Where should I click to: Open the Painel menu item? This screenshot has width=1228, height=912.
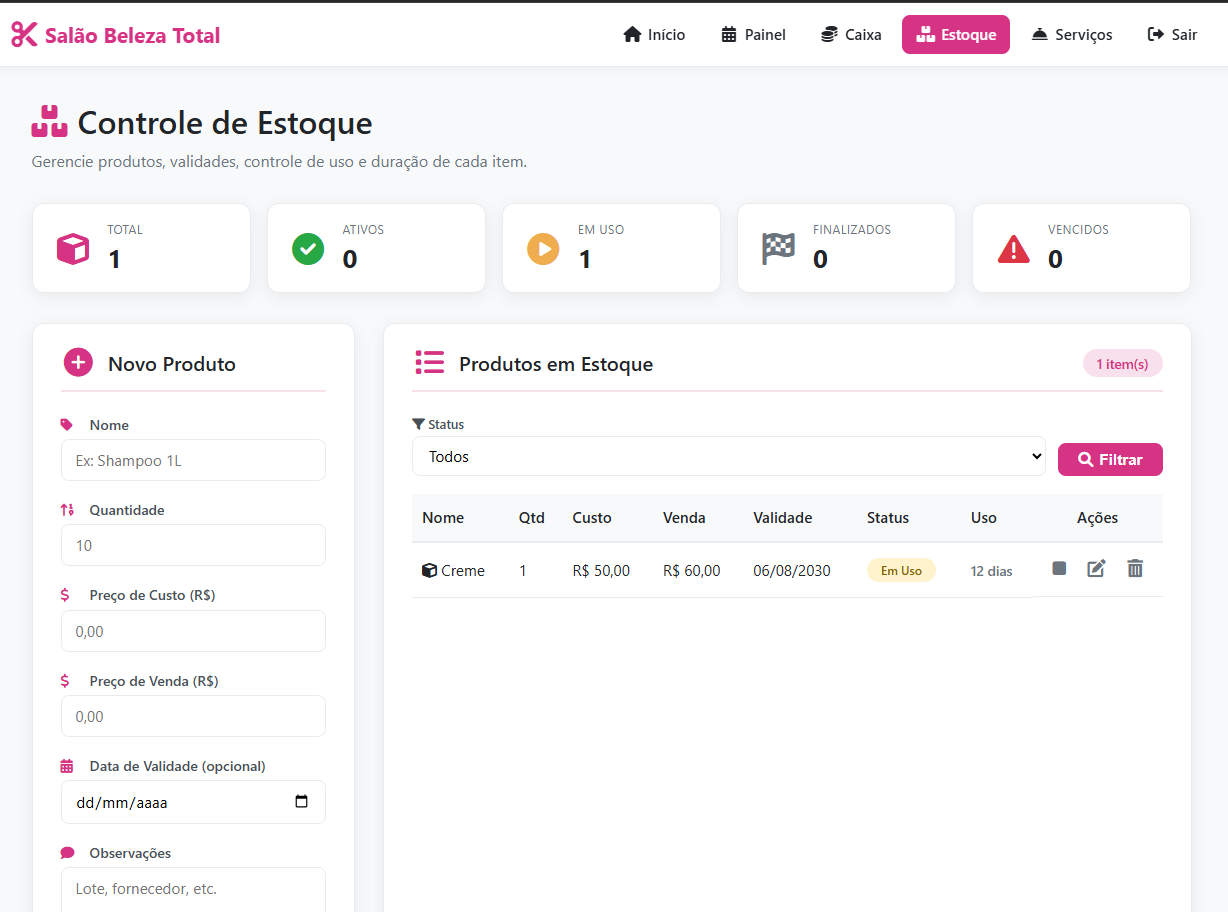pos(753,35)
